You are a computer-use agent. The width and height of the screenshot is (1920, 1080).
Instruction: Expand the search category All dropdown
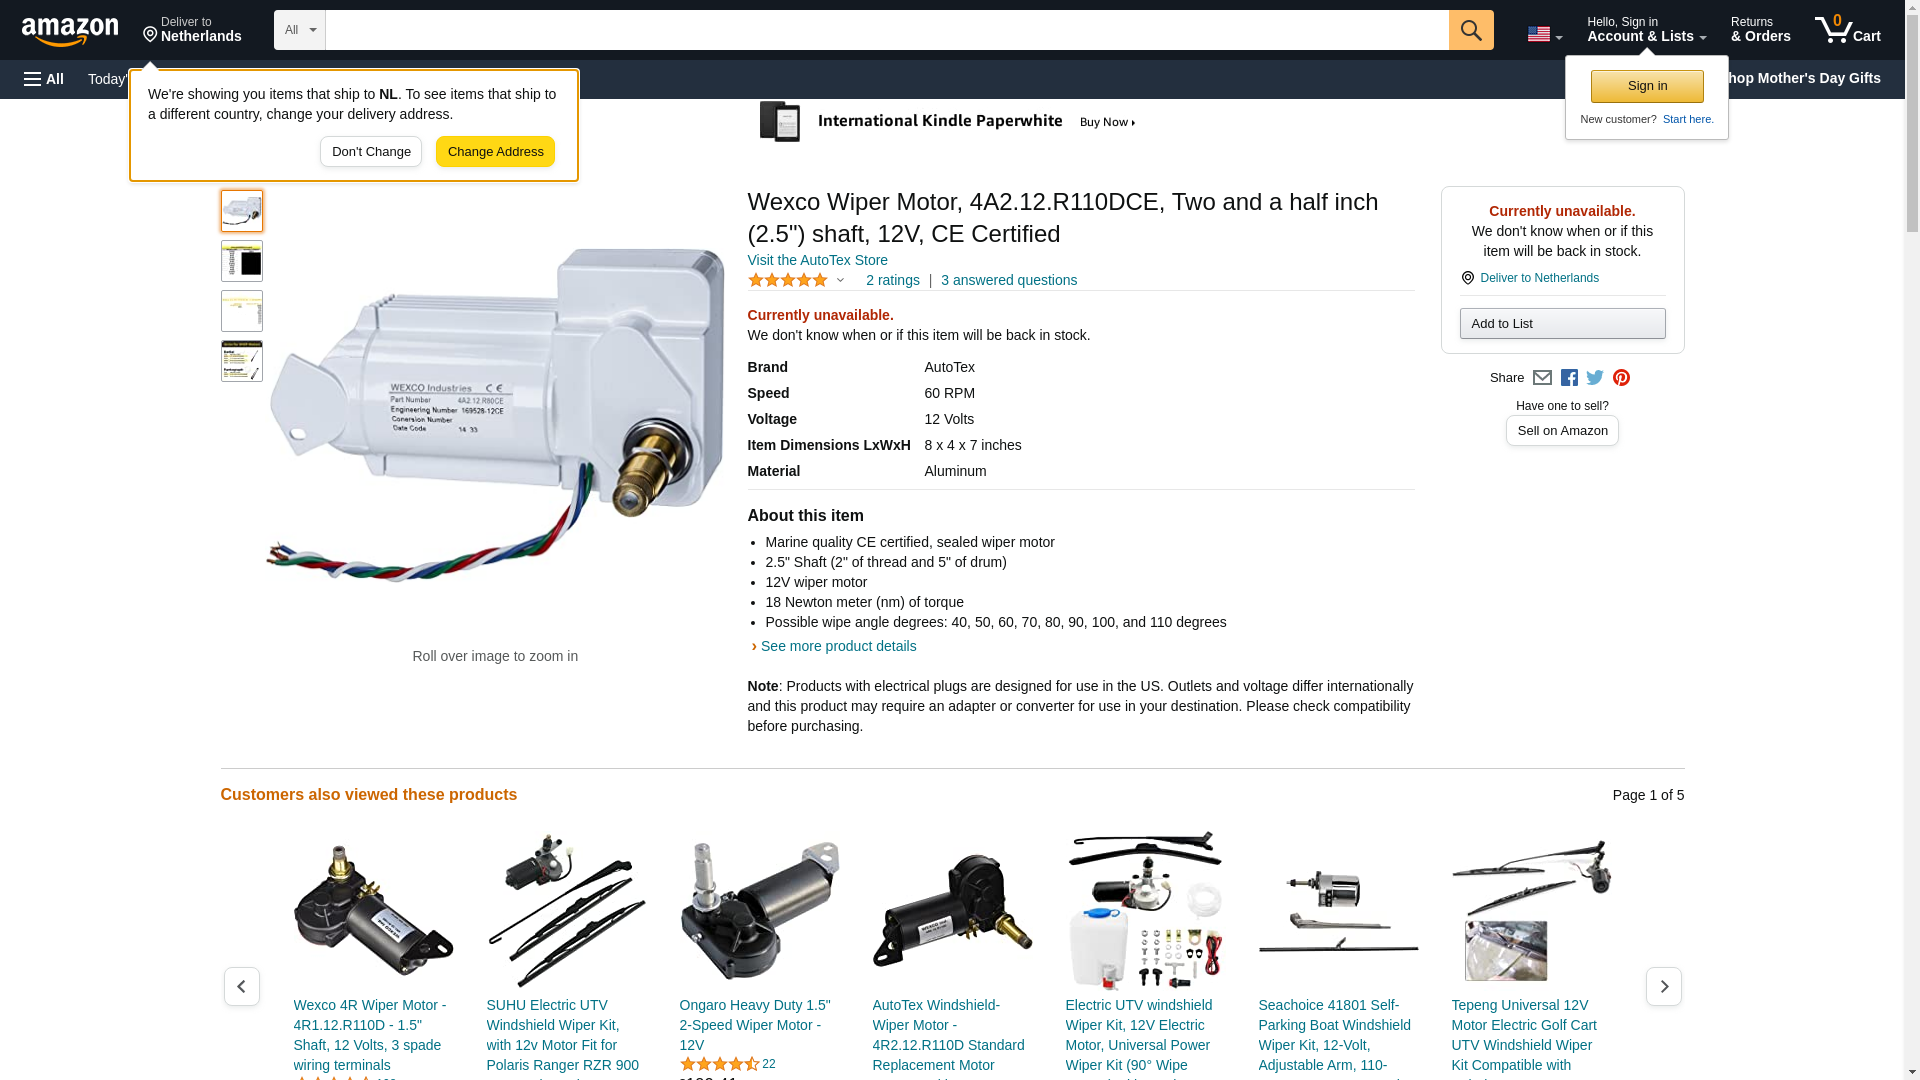(x=300, y=30)
